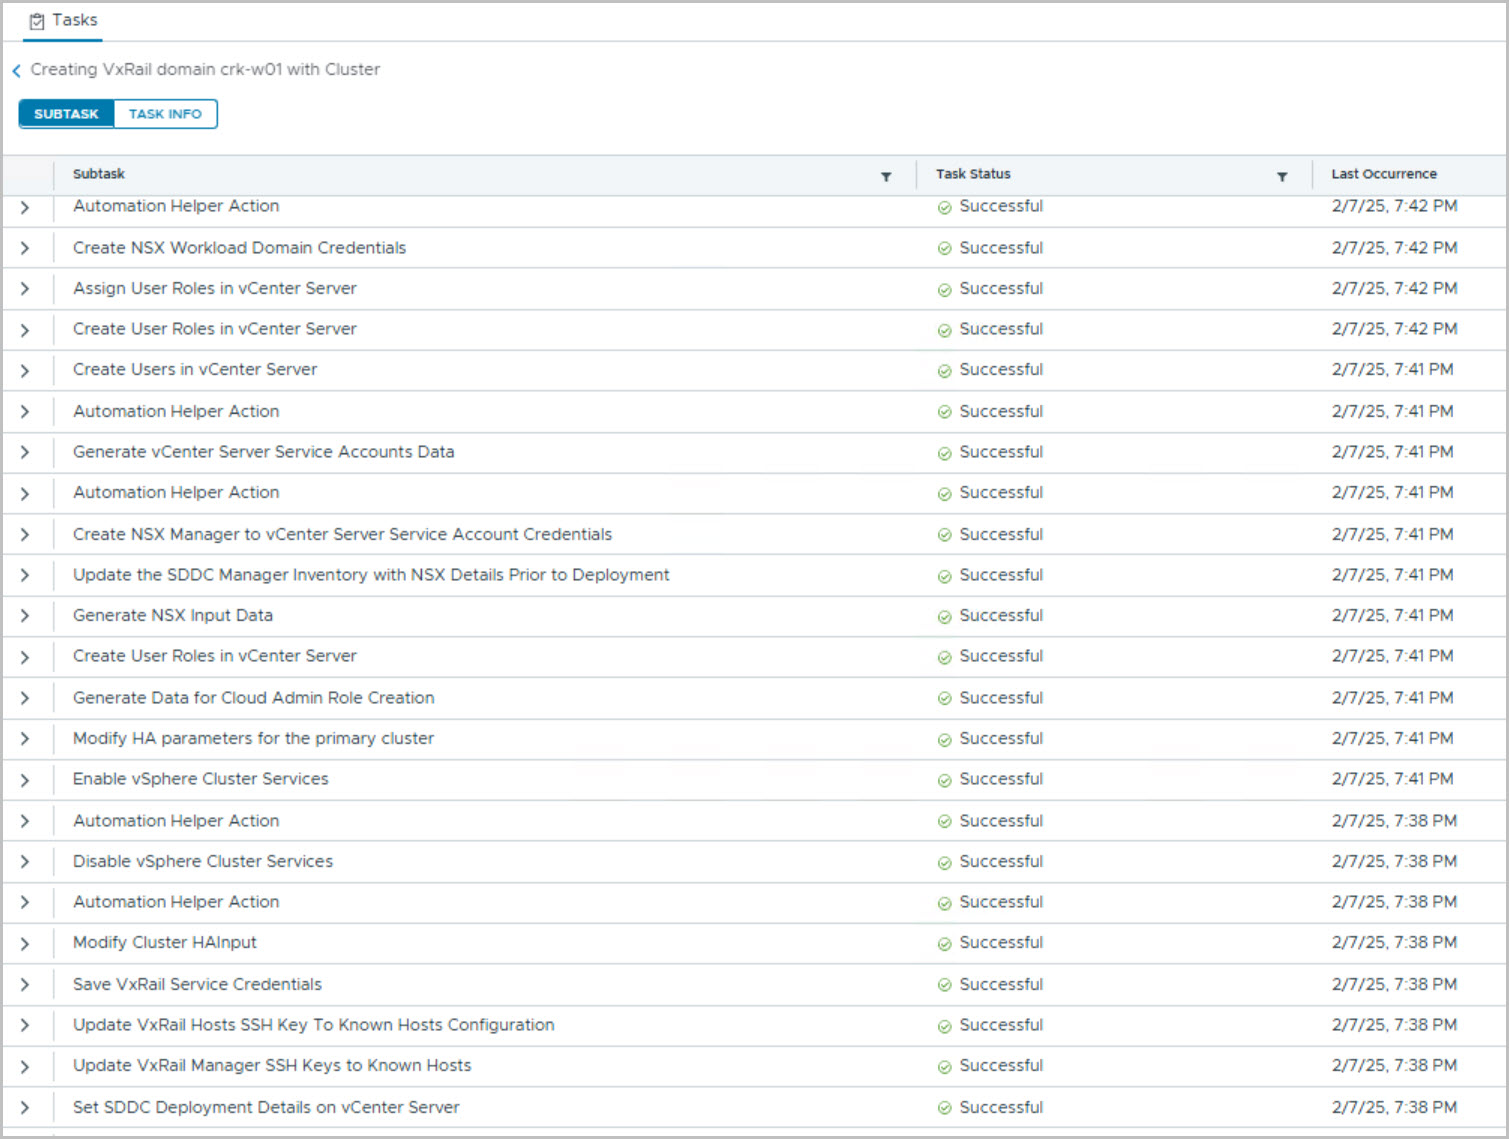
Task: Expand Set SDDC Deployment Details on vCenter Server
Action: (25, 1108)
